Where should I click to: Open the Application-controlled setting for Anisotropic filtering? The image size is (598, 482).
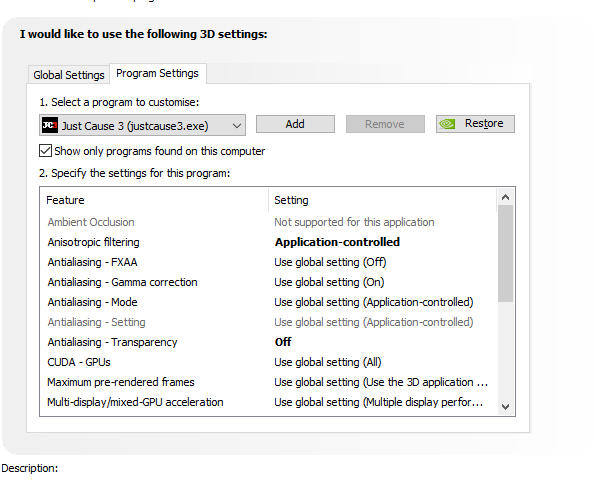(337, 242)
